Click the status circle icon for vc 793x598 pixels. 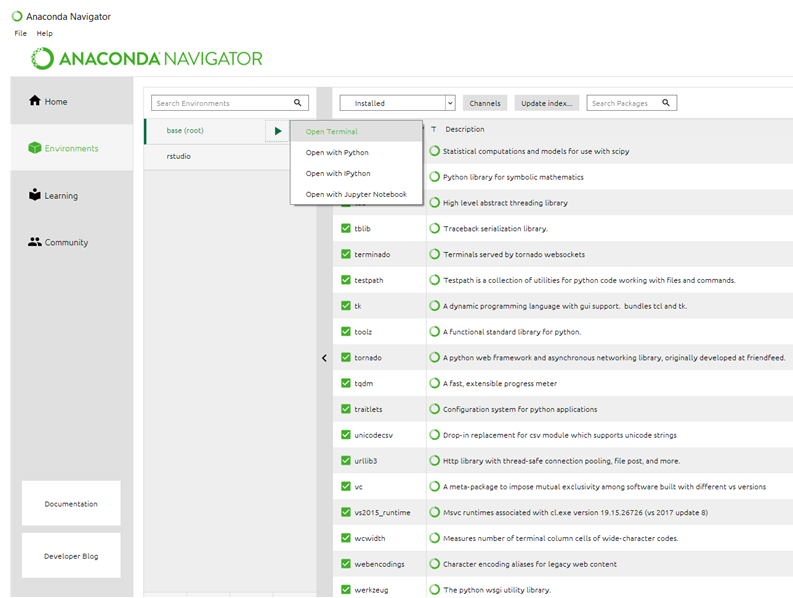pos(434,486)
